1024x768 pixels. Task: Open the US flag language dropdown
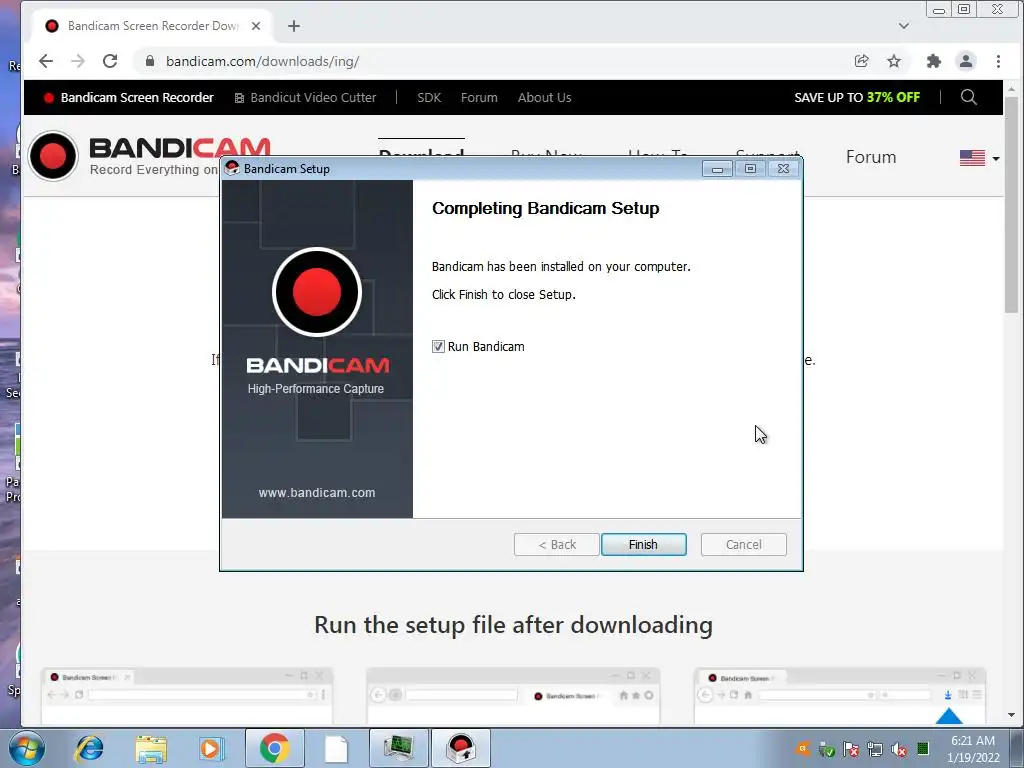pyautogui.click(x=979, y=158)
